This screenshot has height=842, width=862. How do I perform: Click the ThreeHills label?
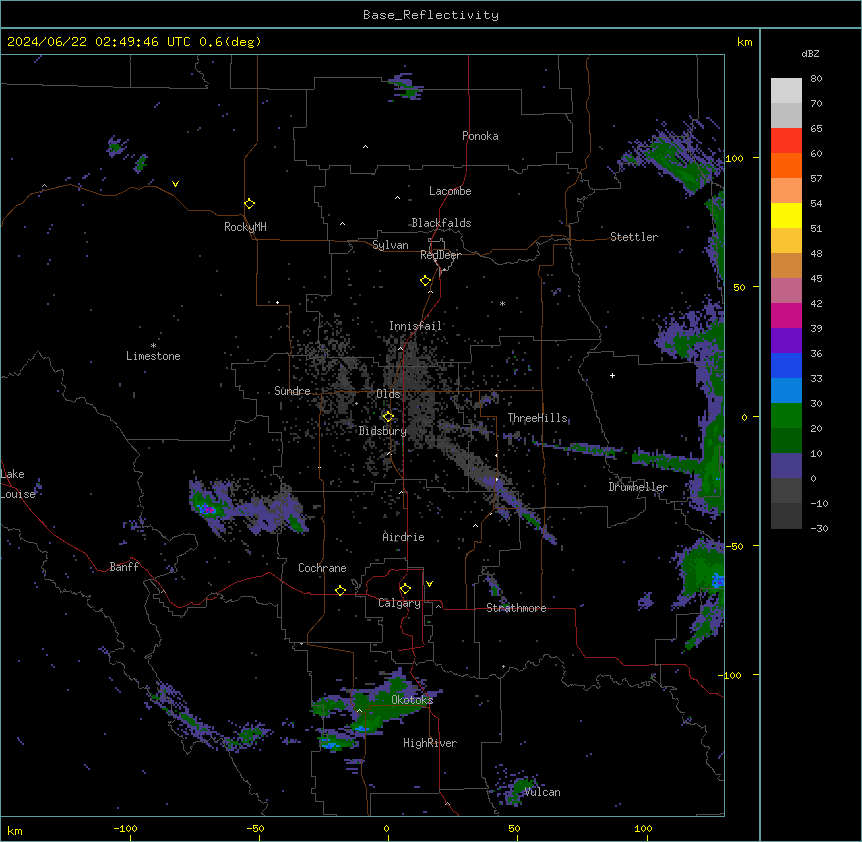(537, 418)
